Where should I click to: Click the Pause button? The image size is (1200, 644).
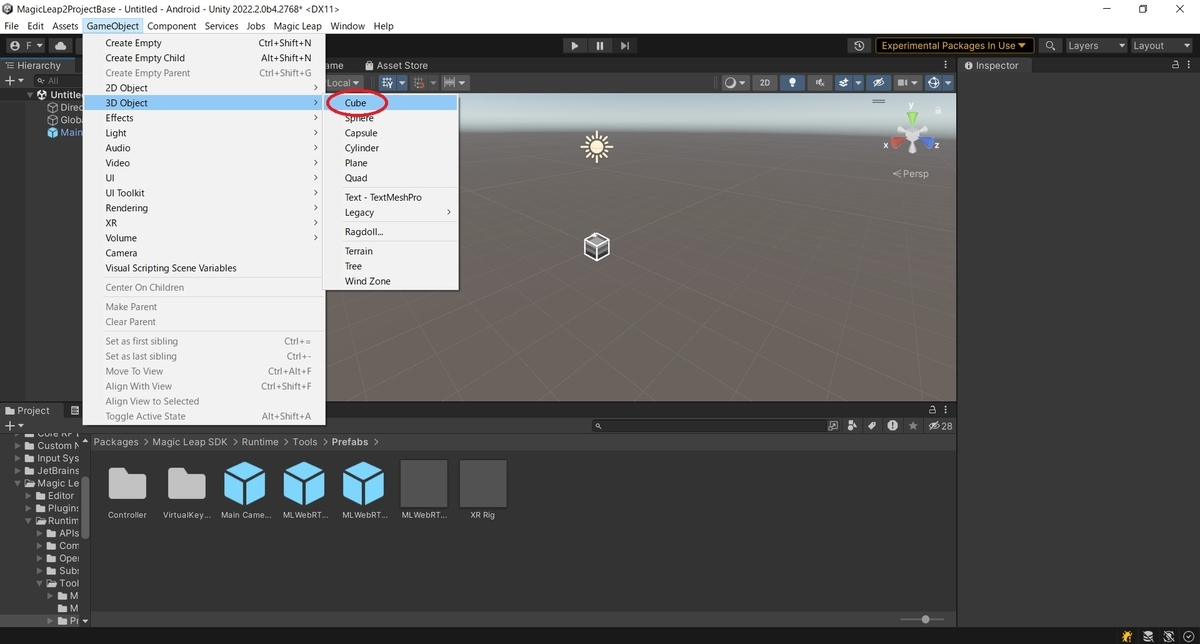(x=599, y=46)
